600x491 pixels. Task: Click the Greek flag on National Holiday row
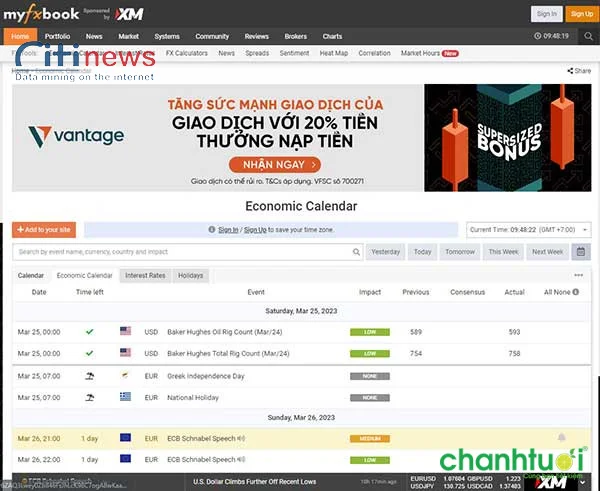click(x=125, y=397)
